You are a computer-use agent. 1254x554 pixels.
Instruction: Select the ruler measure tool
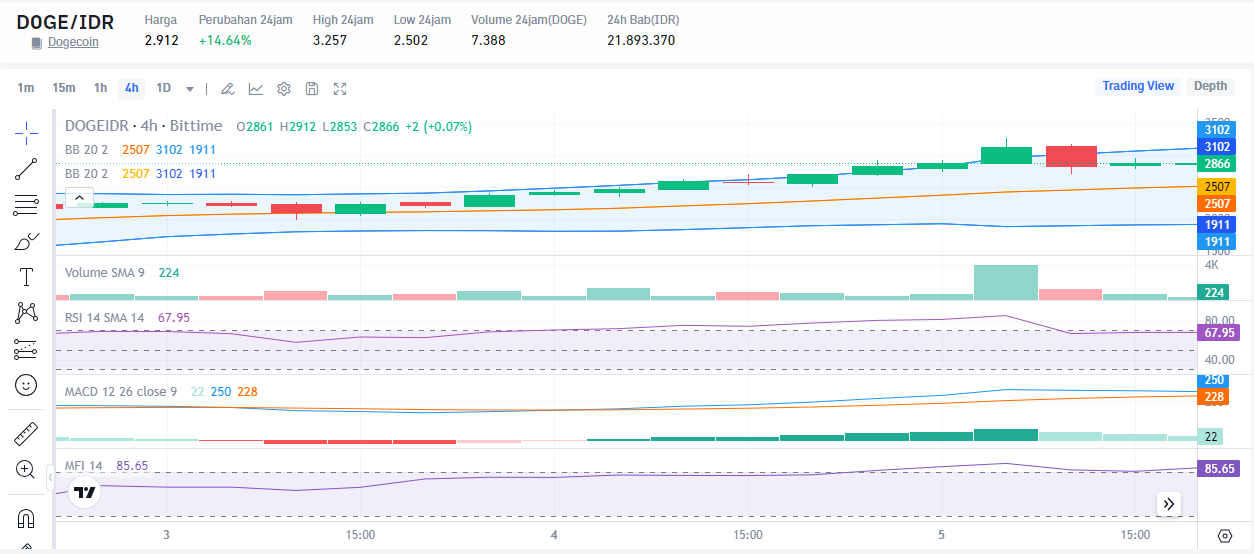pyautogui.click(x=26, y=434)
